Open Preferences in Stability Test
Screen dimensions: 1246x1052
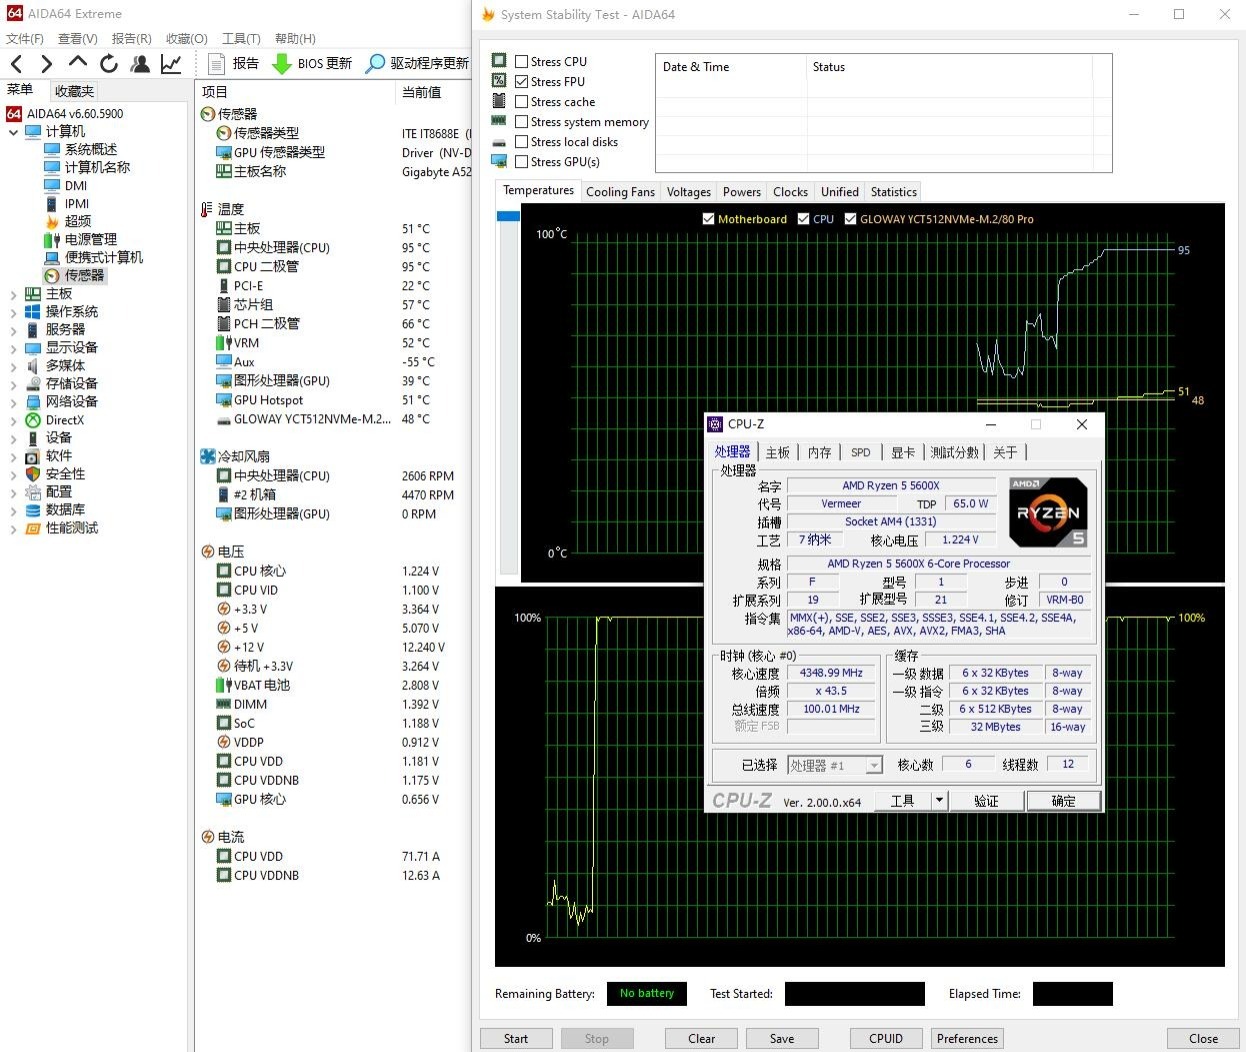tap(967, 1038)
